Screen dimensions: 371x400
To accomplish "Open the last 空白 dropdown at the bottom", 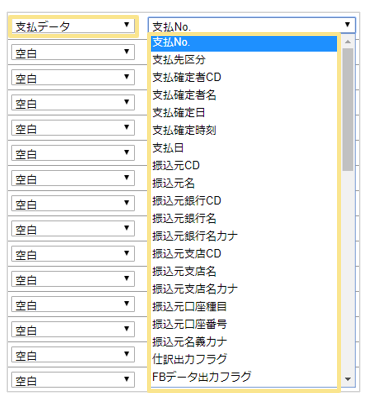I will tap(73, 379).
